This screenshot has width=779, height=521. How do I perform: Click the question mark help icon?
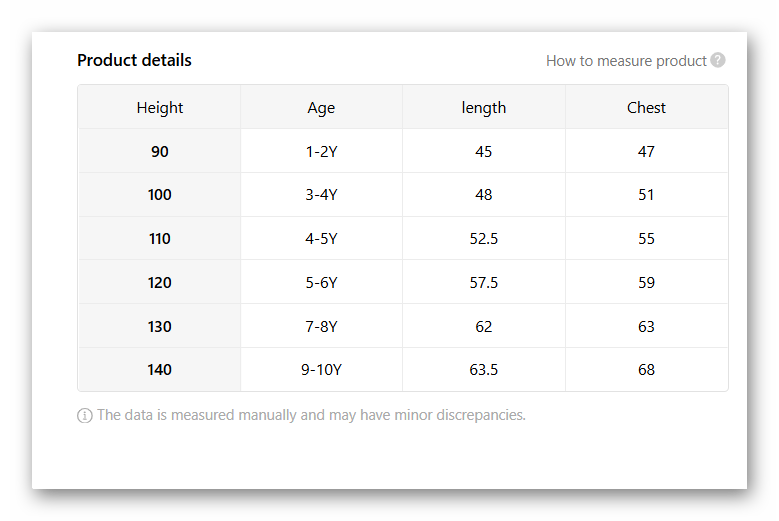(x=718, y=60)
